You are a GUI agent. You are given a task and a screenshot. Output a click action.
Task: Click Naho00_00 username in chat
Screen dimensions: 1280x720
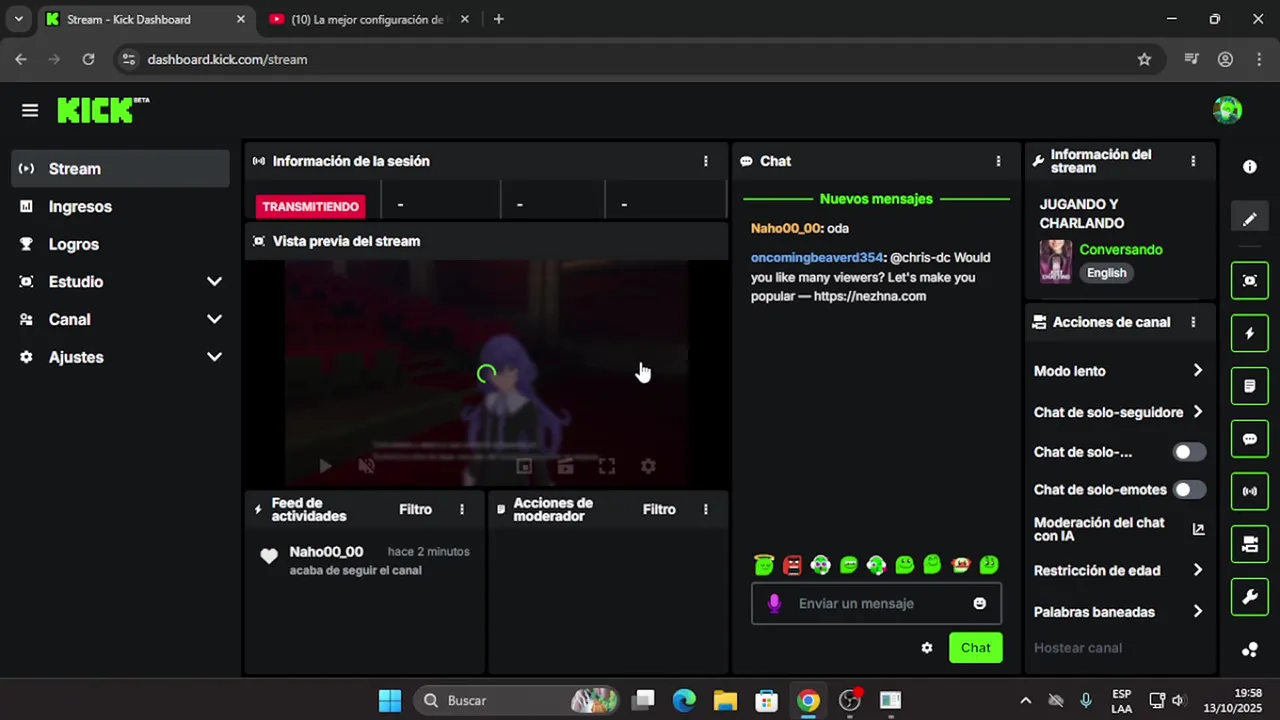[785, 229]
